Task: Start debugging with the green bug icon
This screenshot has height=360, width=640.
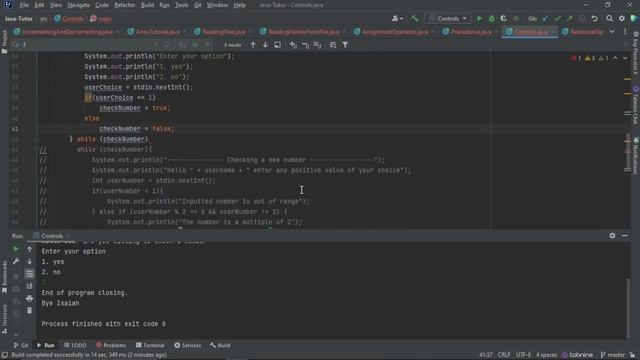Action: click(492, 19)
